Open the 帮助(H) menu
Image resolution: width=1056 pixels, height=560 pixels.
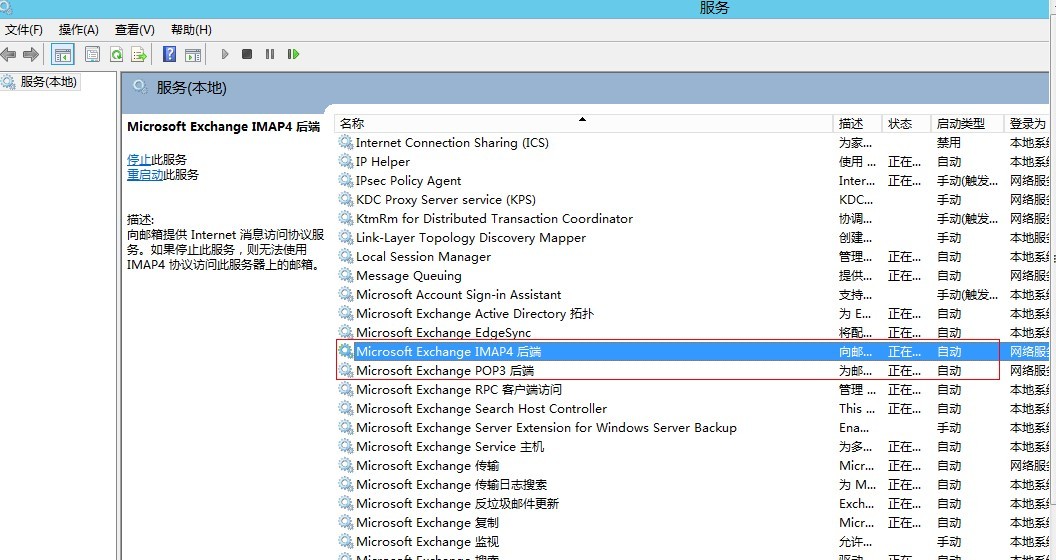[191, 30]
